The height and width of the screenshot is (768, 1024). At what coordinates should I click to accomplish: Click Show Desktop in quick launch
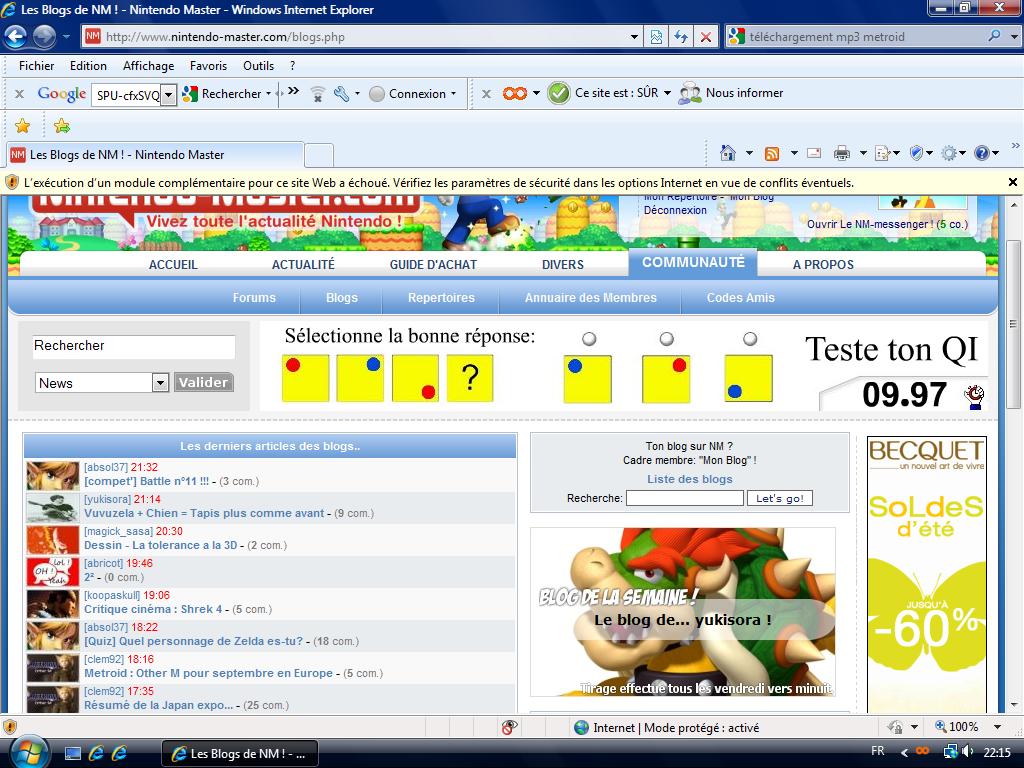click(72, 754)
